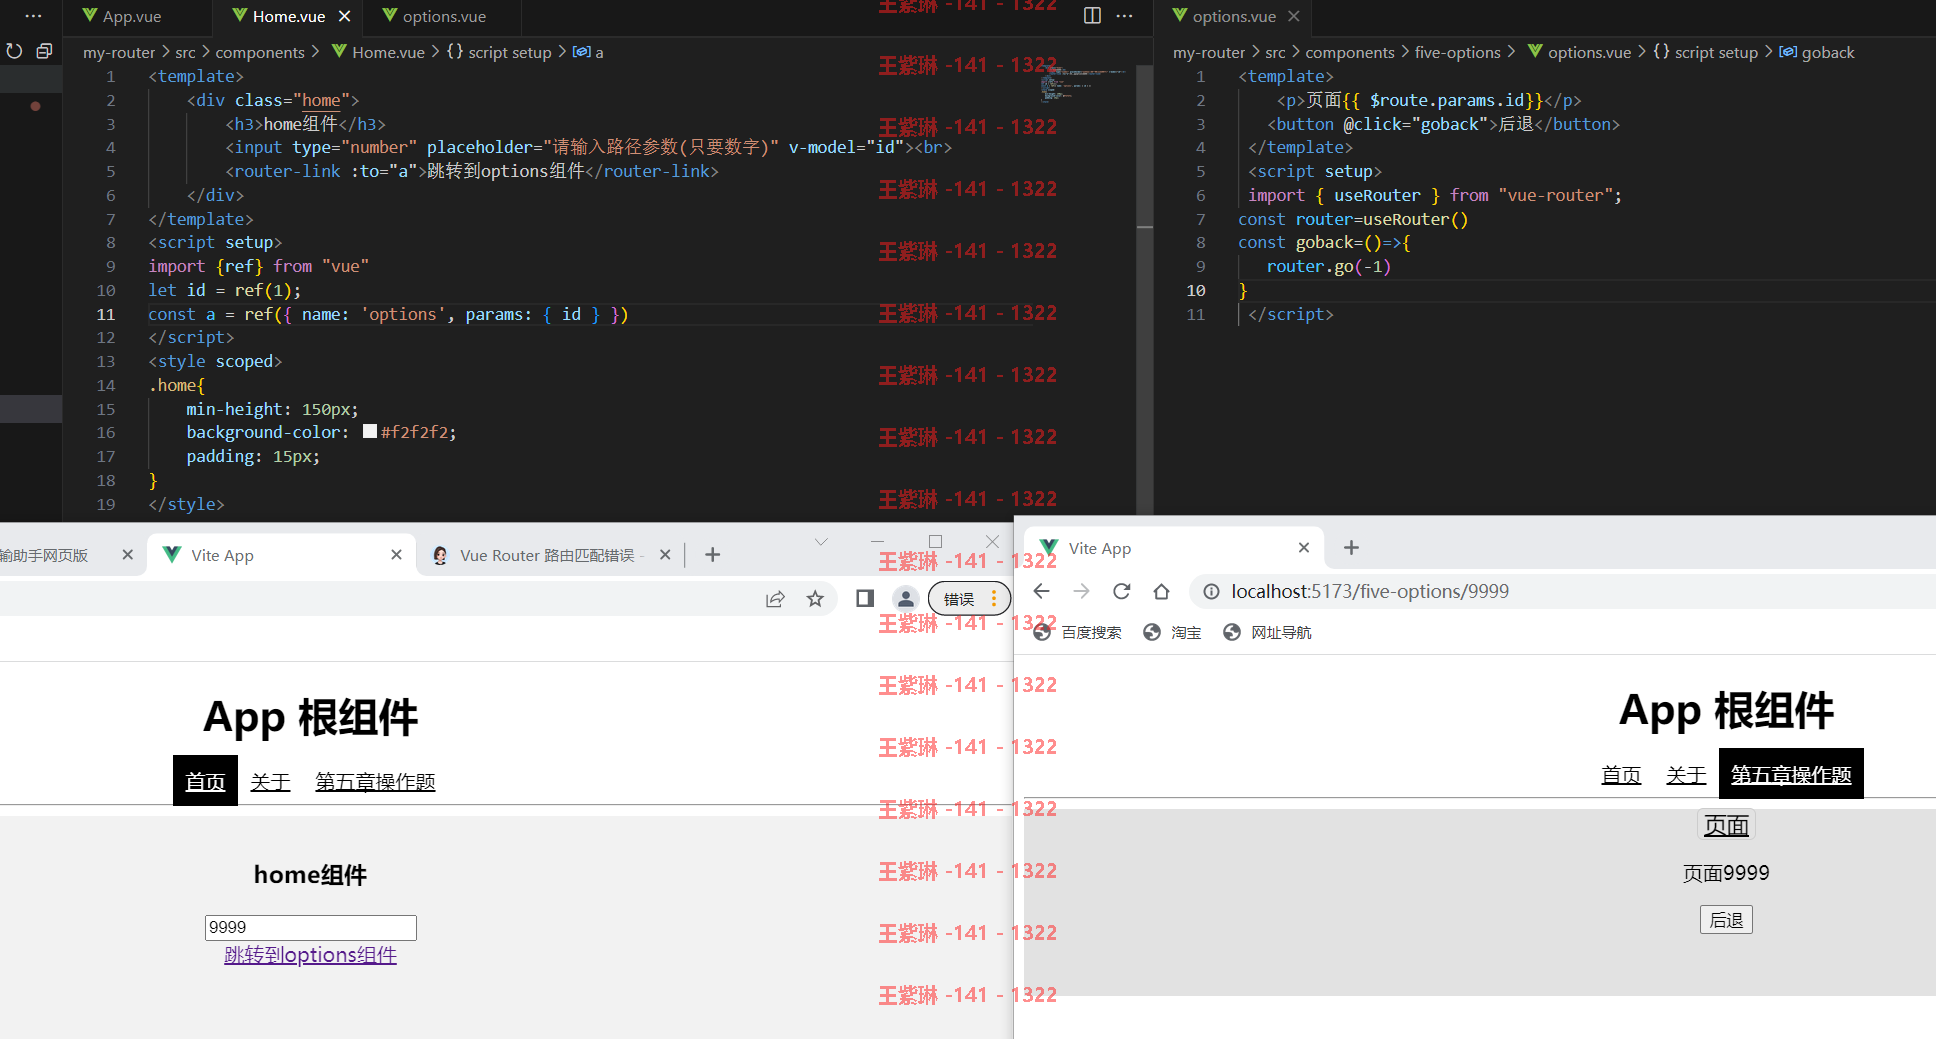Open the search tabs chevron in left browser

pos(821,542)
